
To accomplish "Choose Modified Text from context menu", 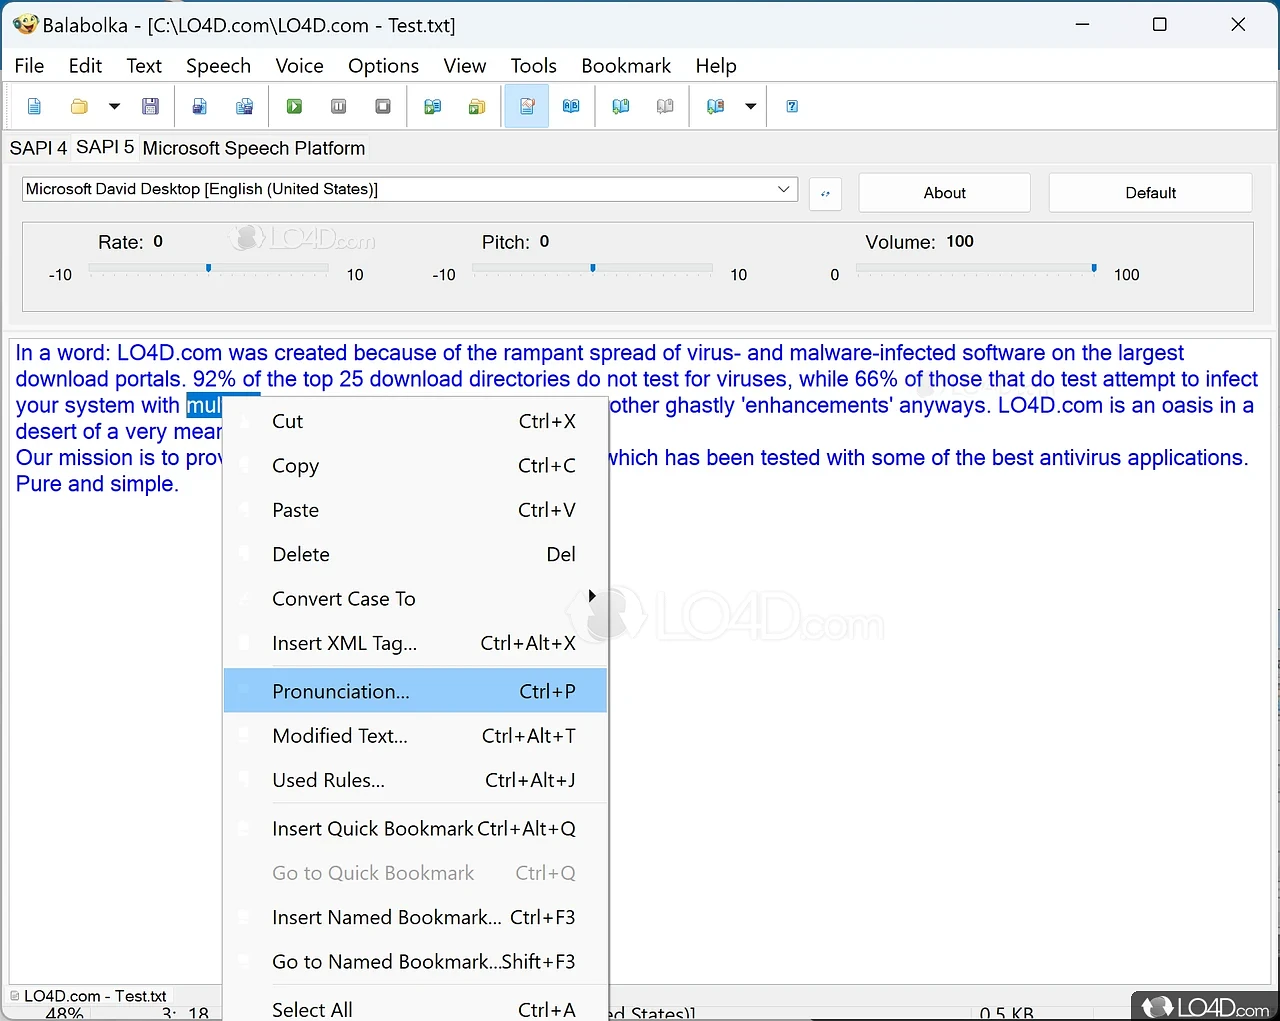I will coord(415,736).
